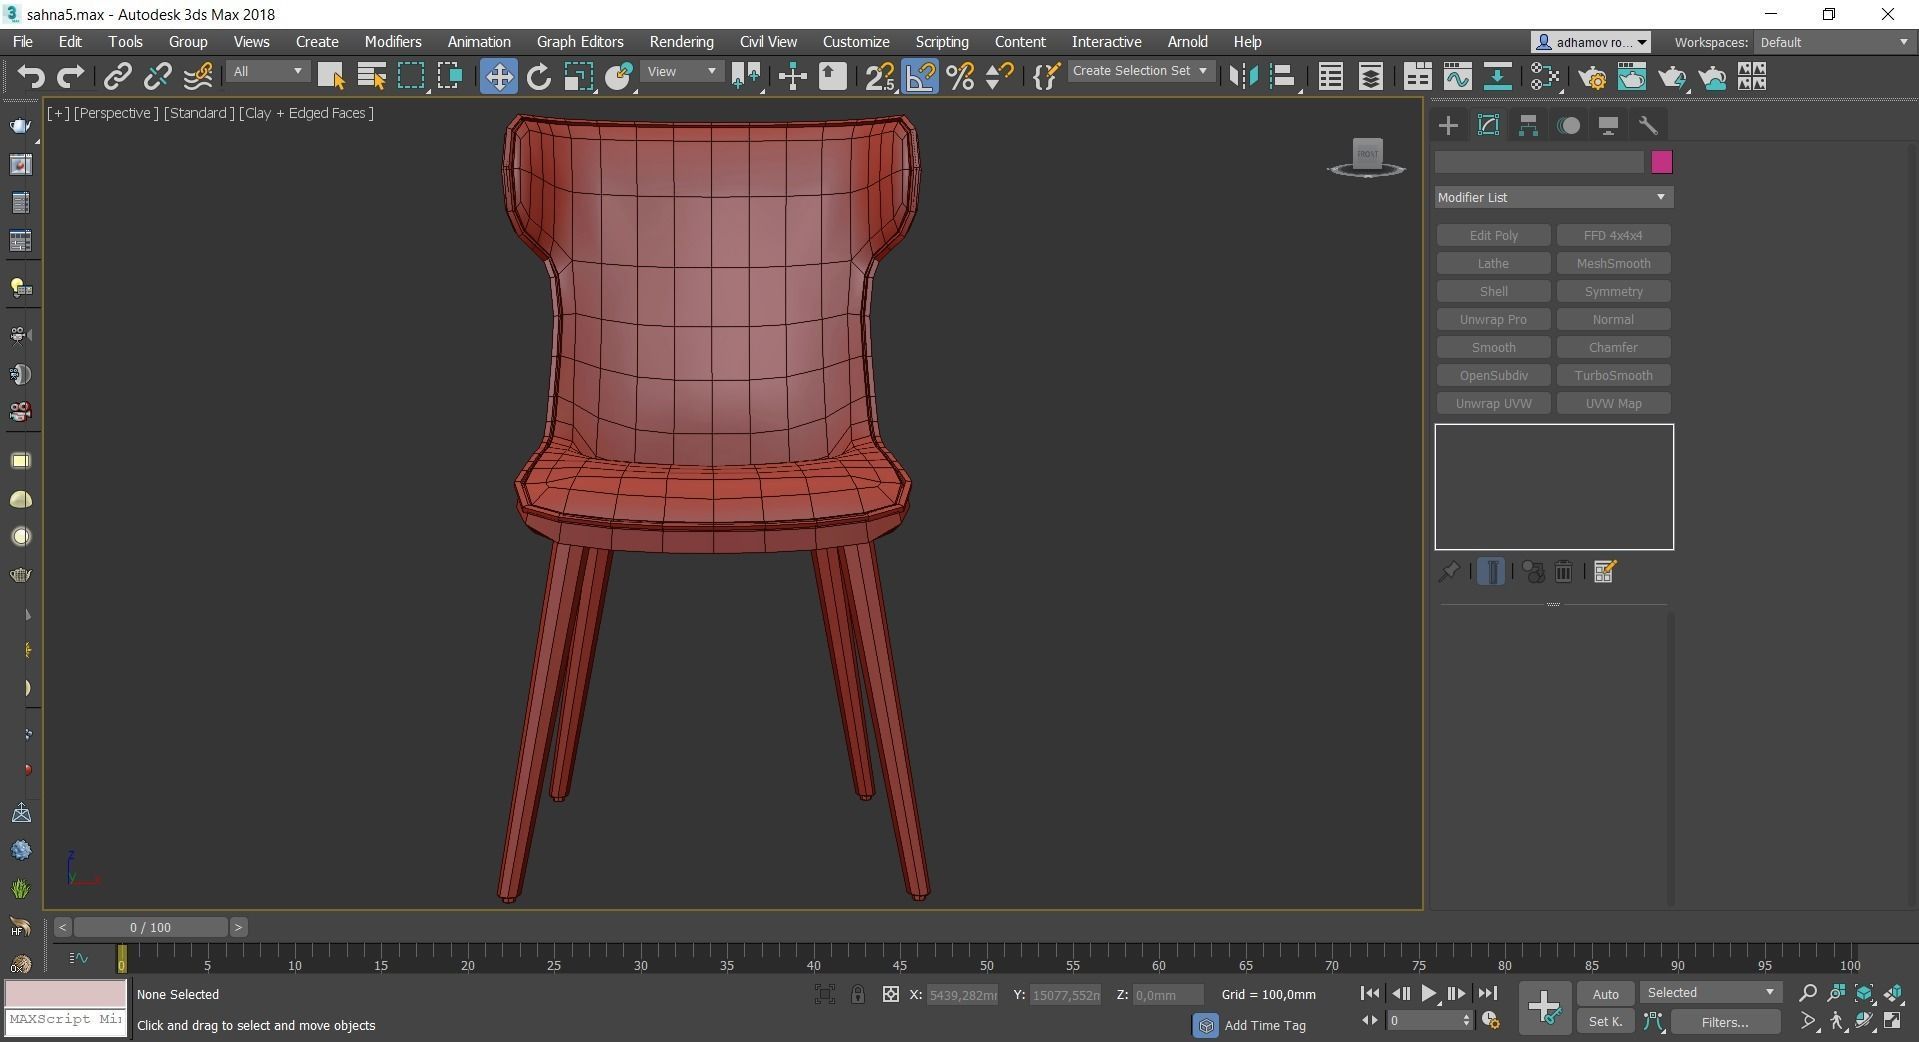Toggle Window/Crossing selection mode
1919x1042 pixels.
[450, 76]
